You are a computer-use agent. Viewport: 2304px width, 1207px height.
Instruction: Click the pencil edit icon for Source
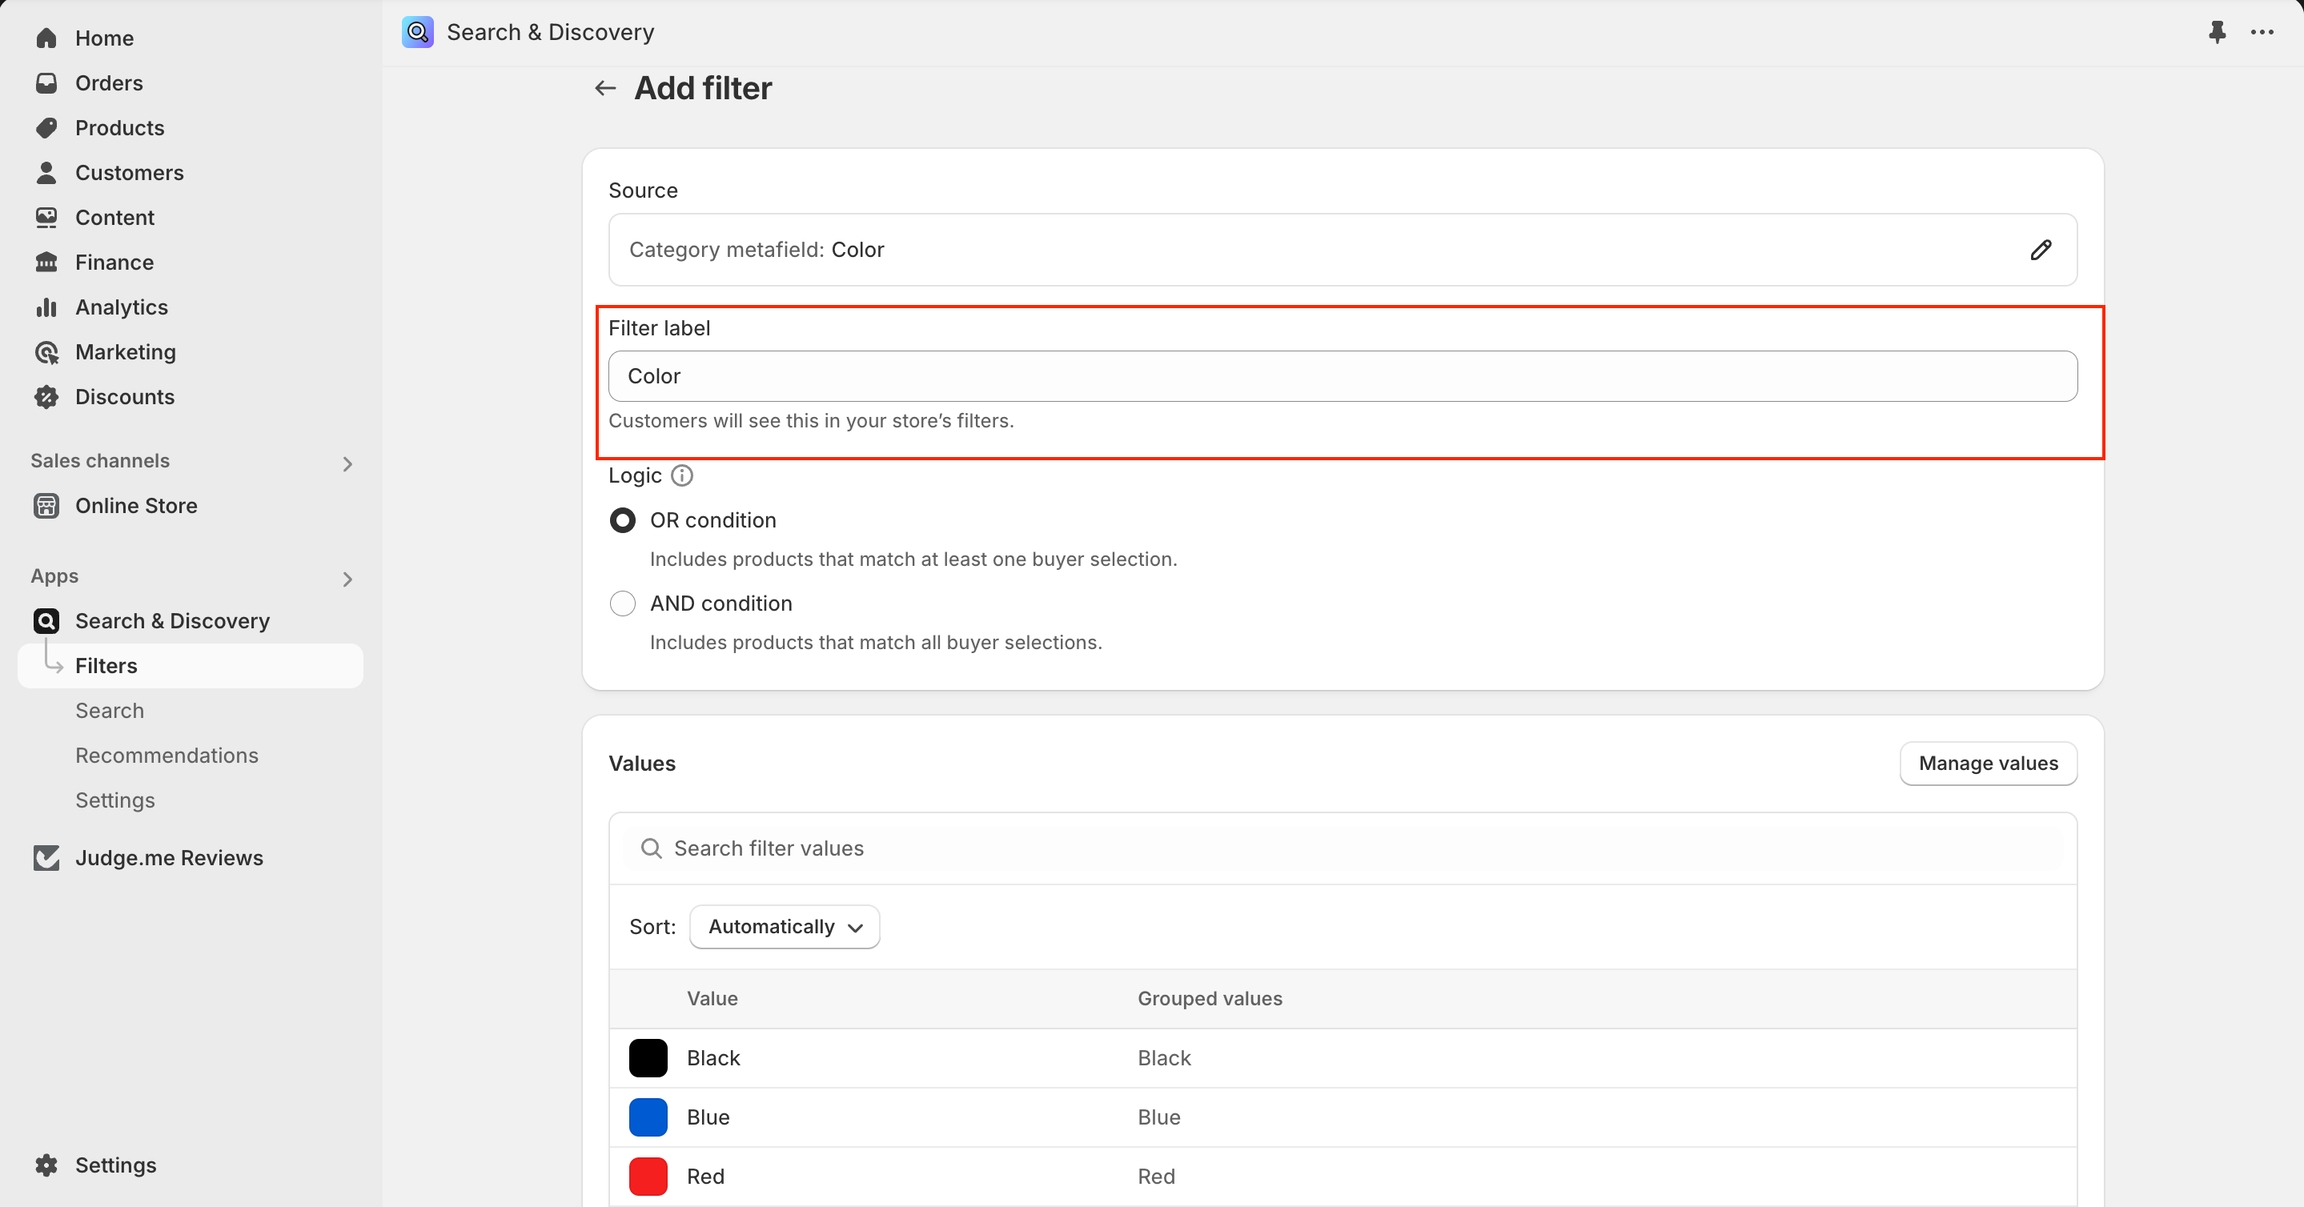point(2041,250)
